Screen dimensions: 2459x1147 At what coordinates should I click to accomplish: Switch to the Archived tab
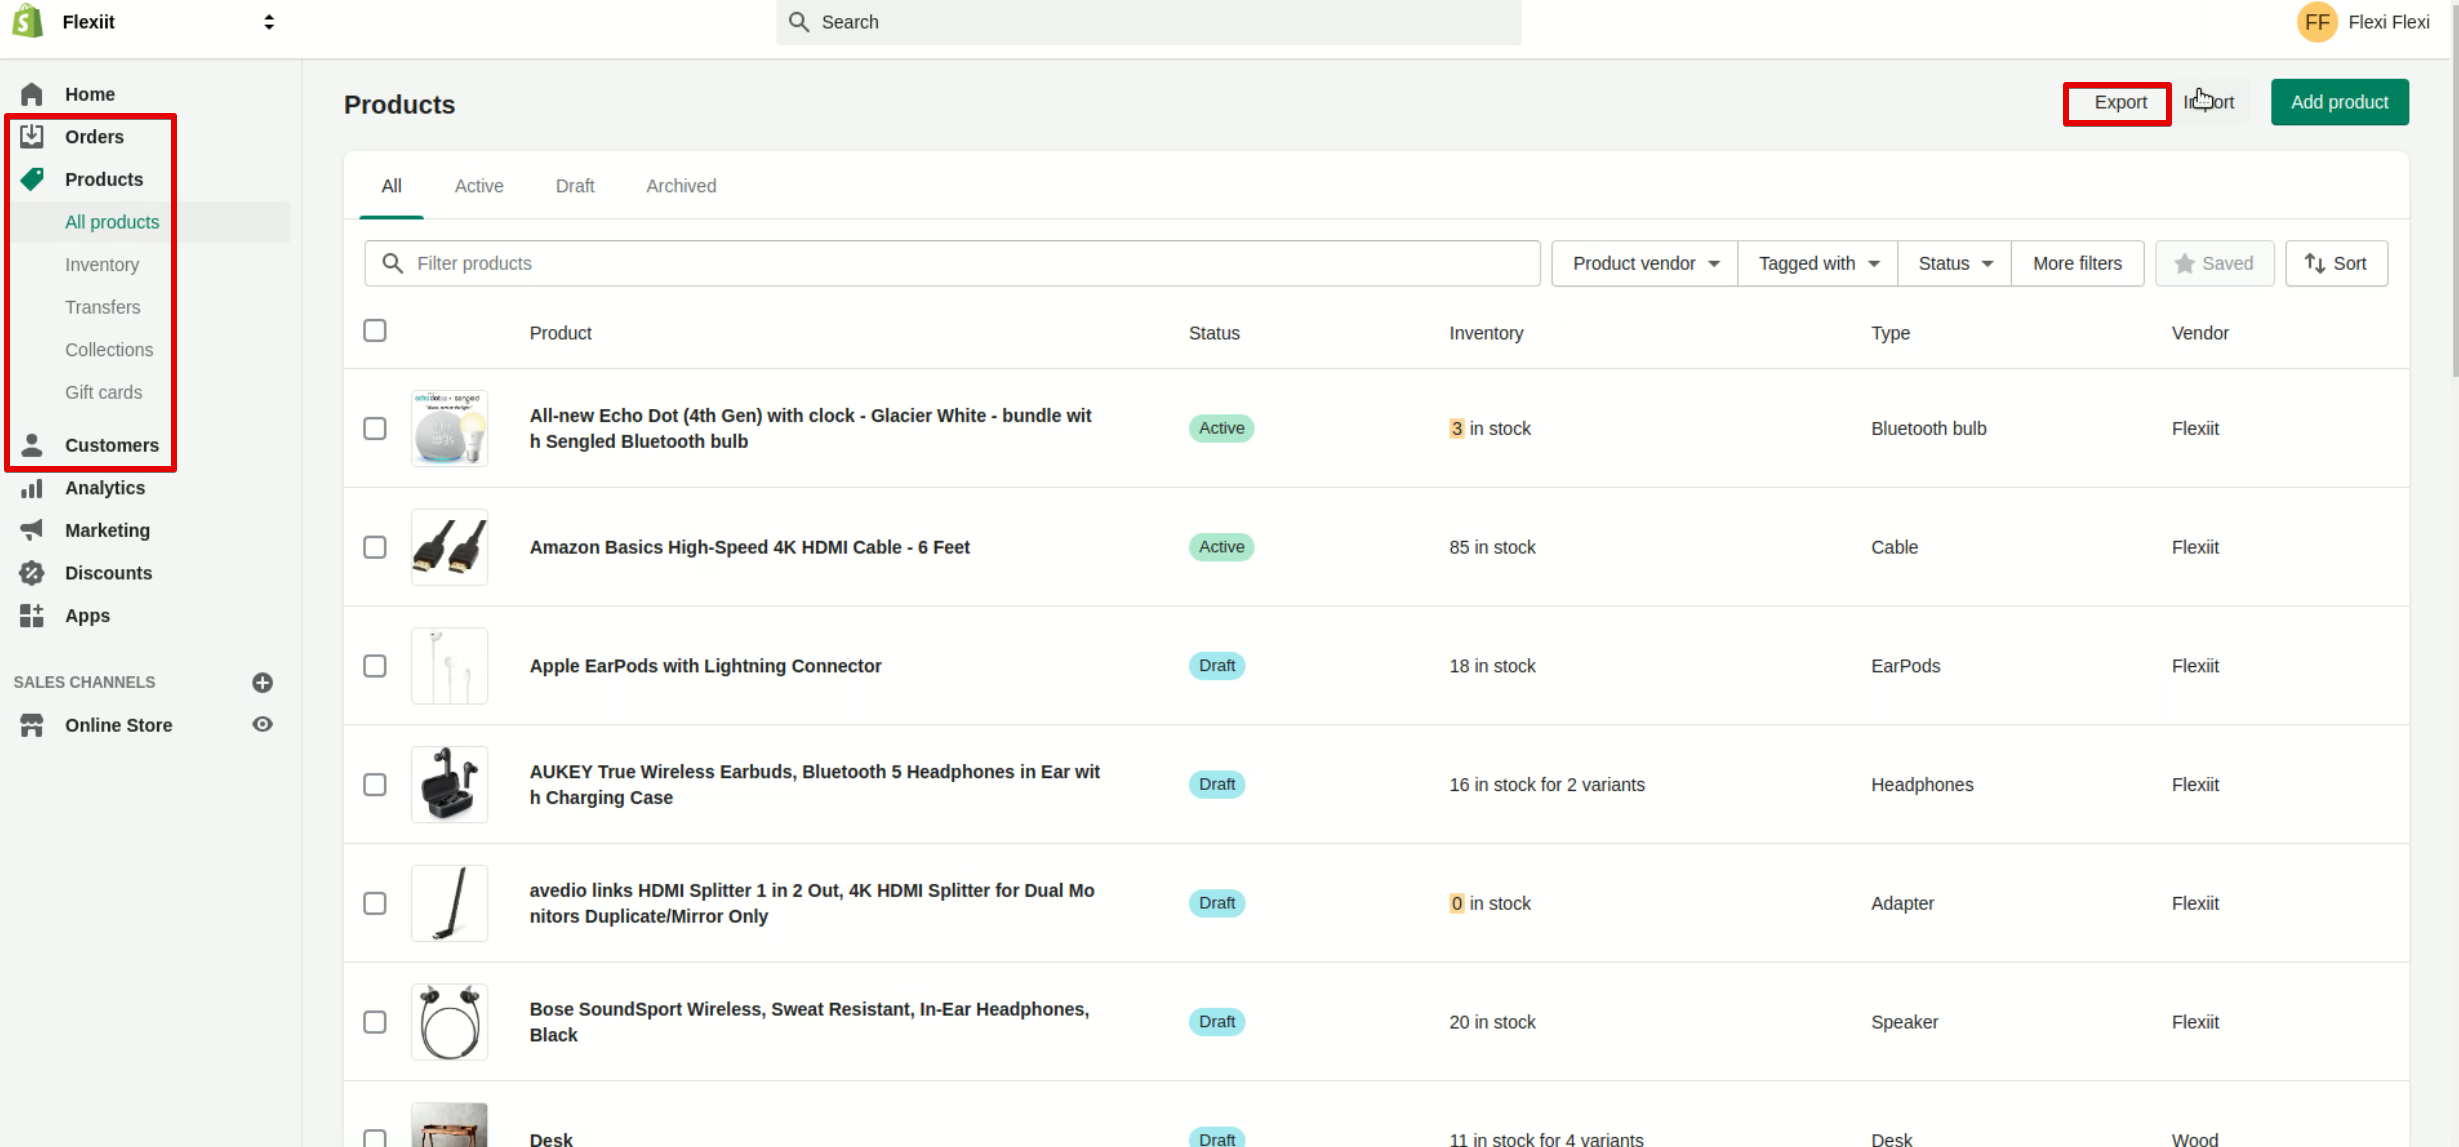point(681,186)
